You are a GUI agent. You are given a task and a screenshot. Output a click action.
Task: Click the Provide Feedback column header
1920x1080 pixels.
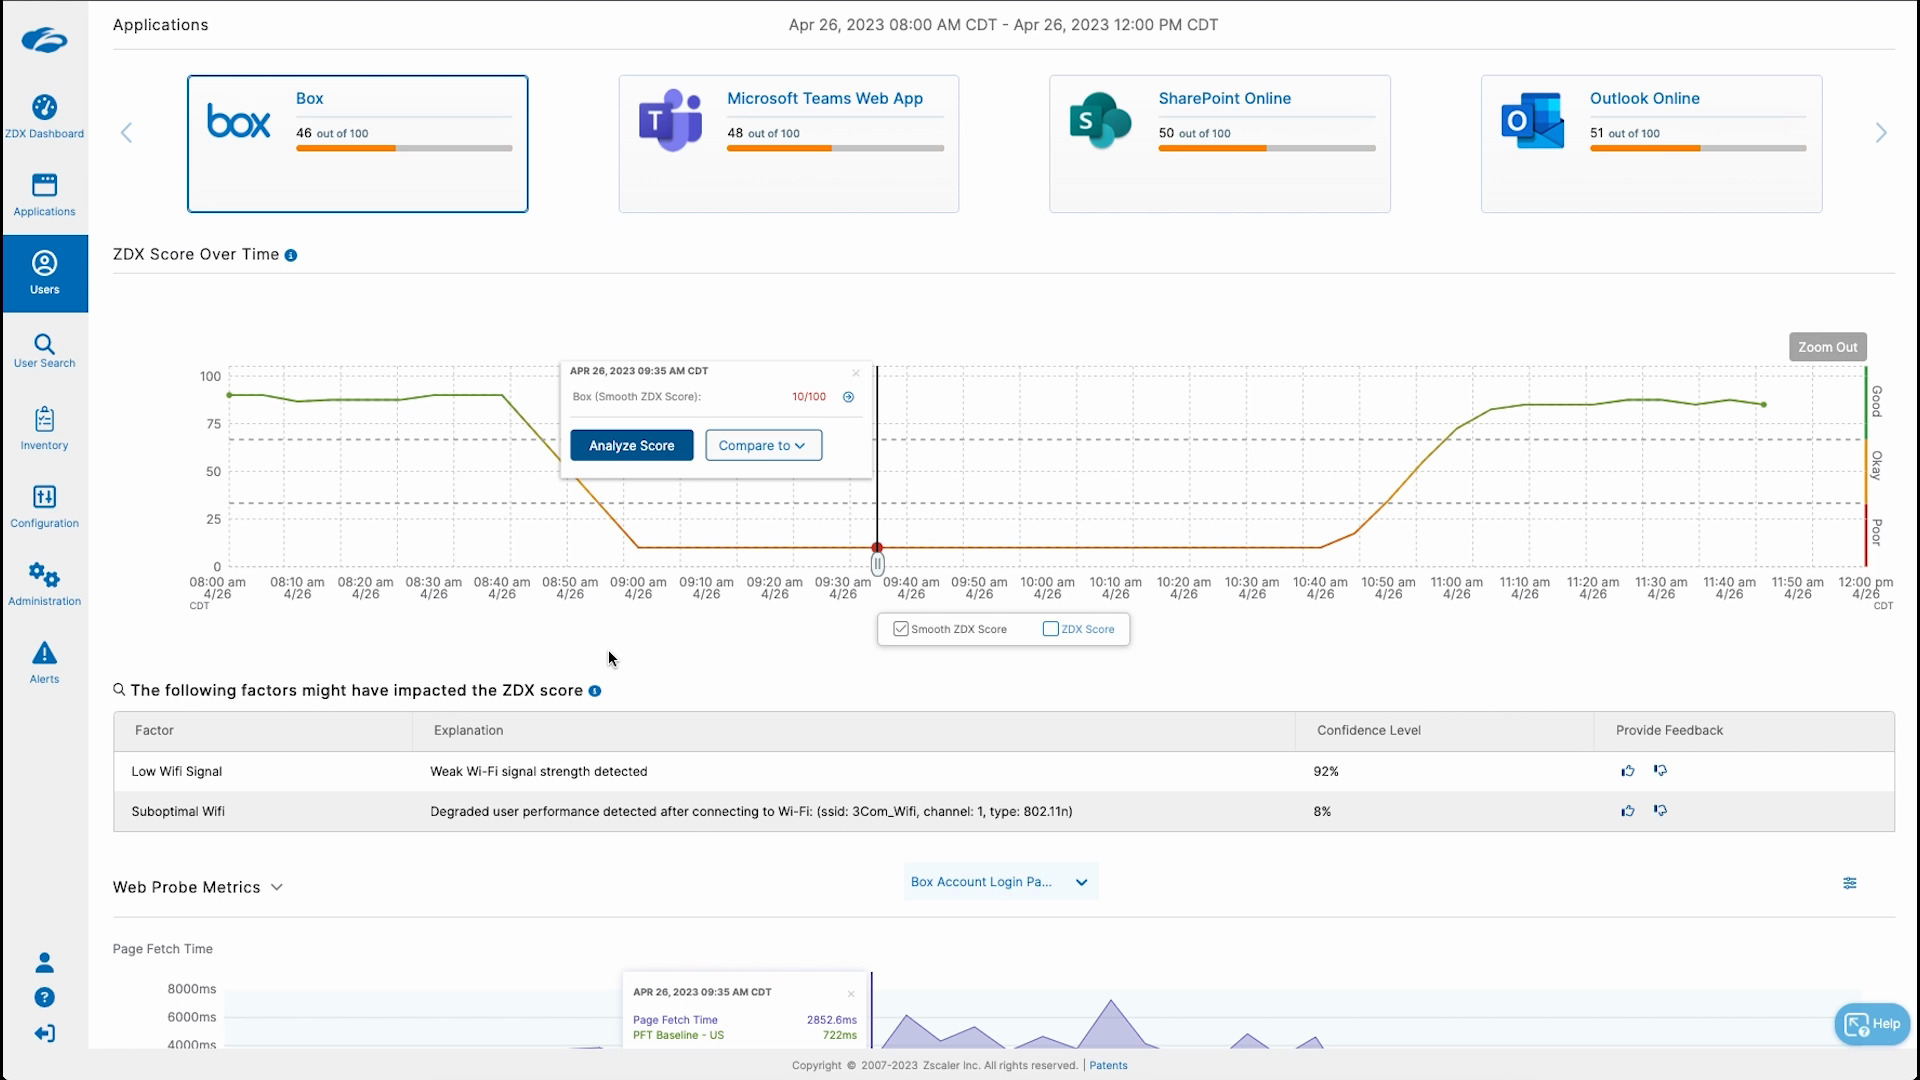point(1669,731)
